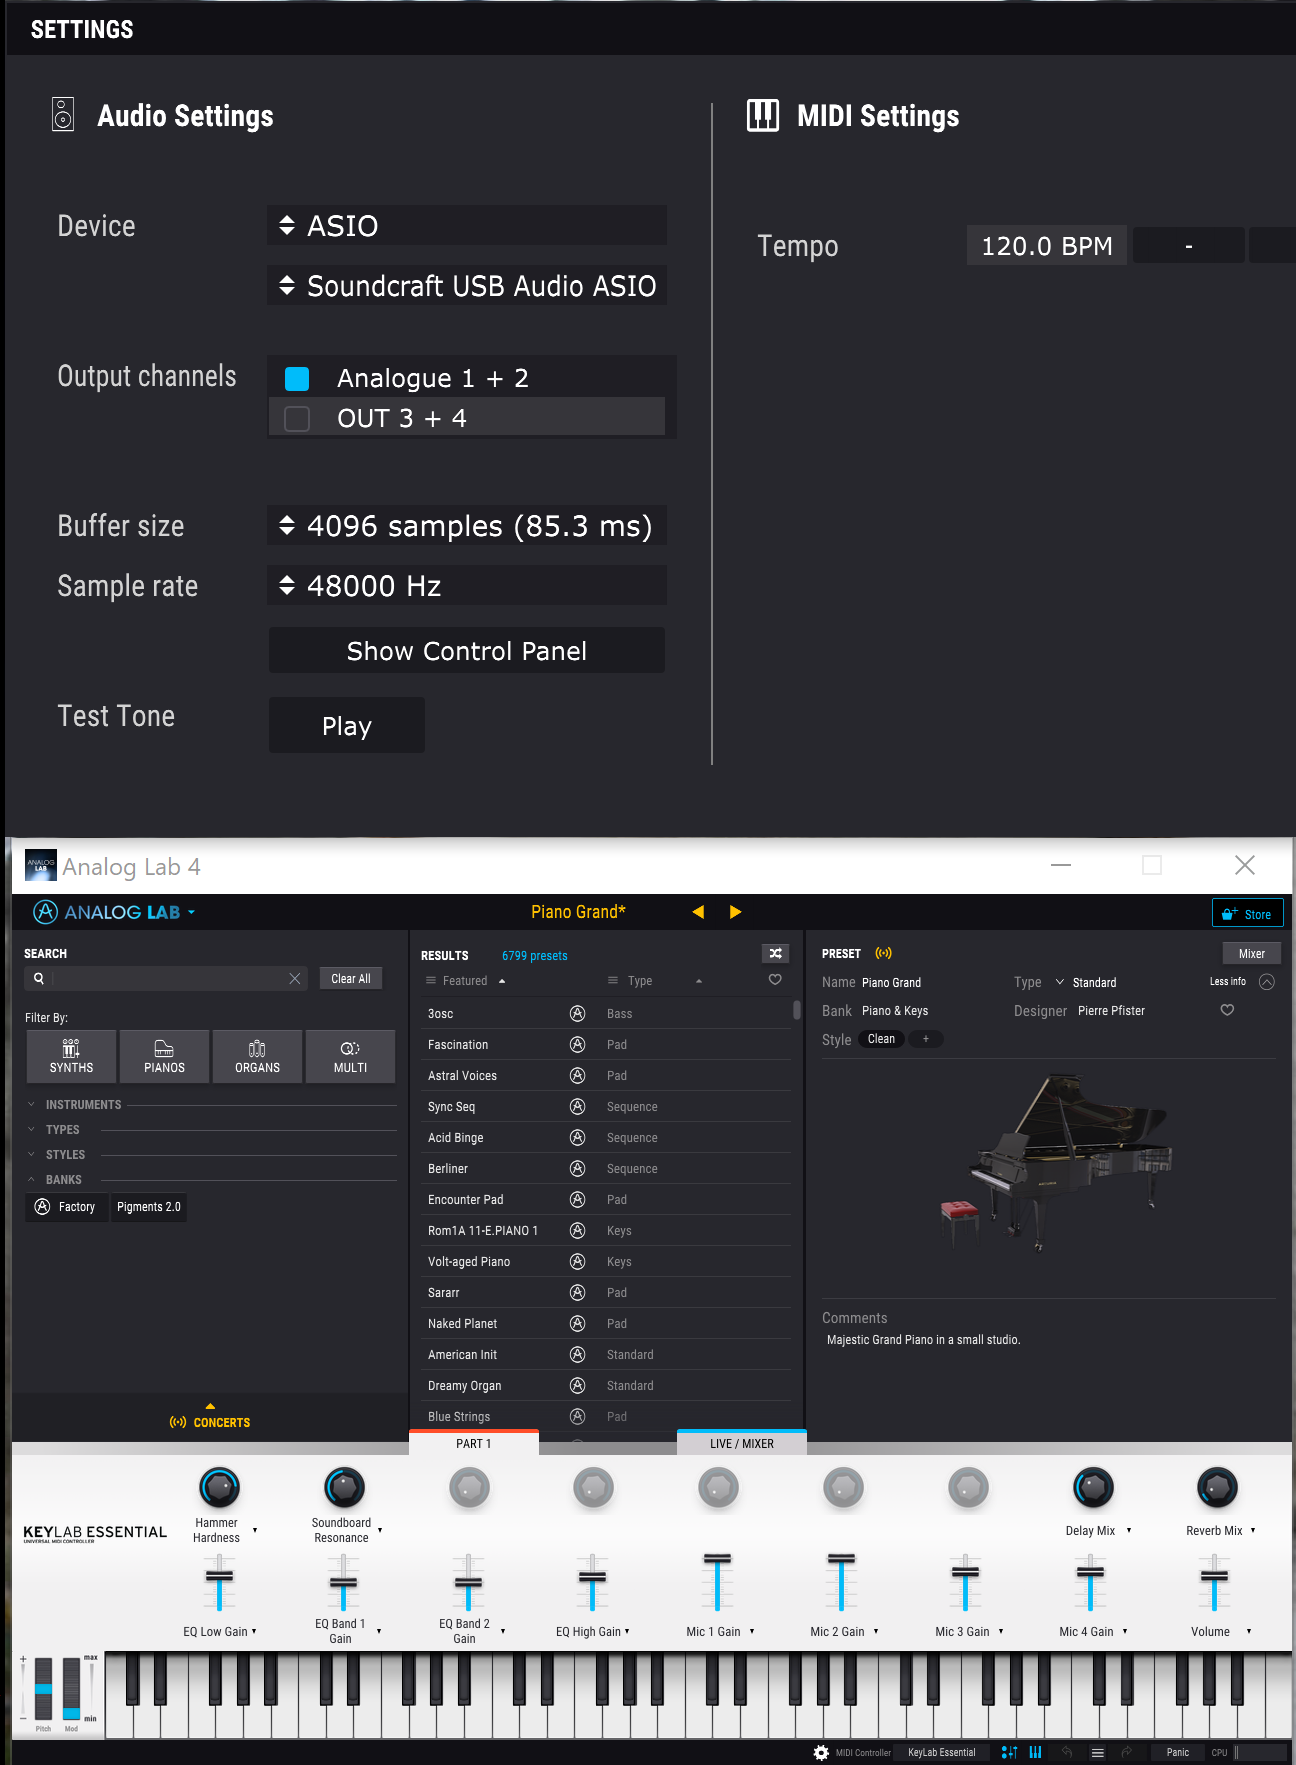Toggle Factory bank filter
The image size is (1296, 1765).
coord(66,1207)
